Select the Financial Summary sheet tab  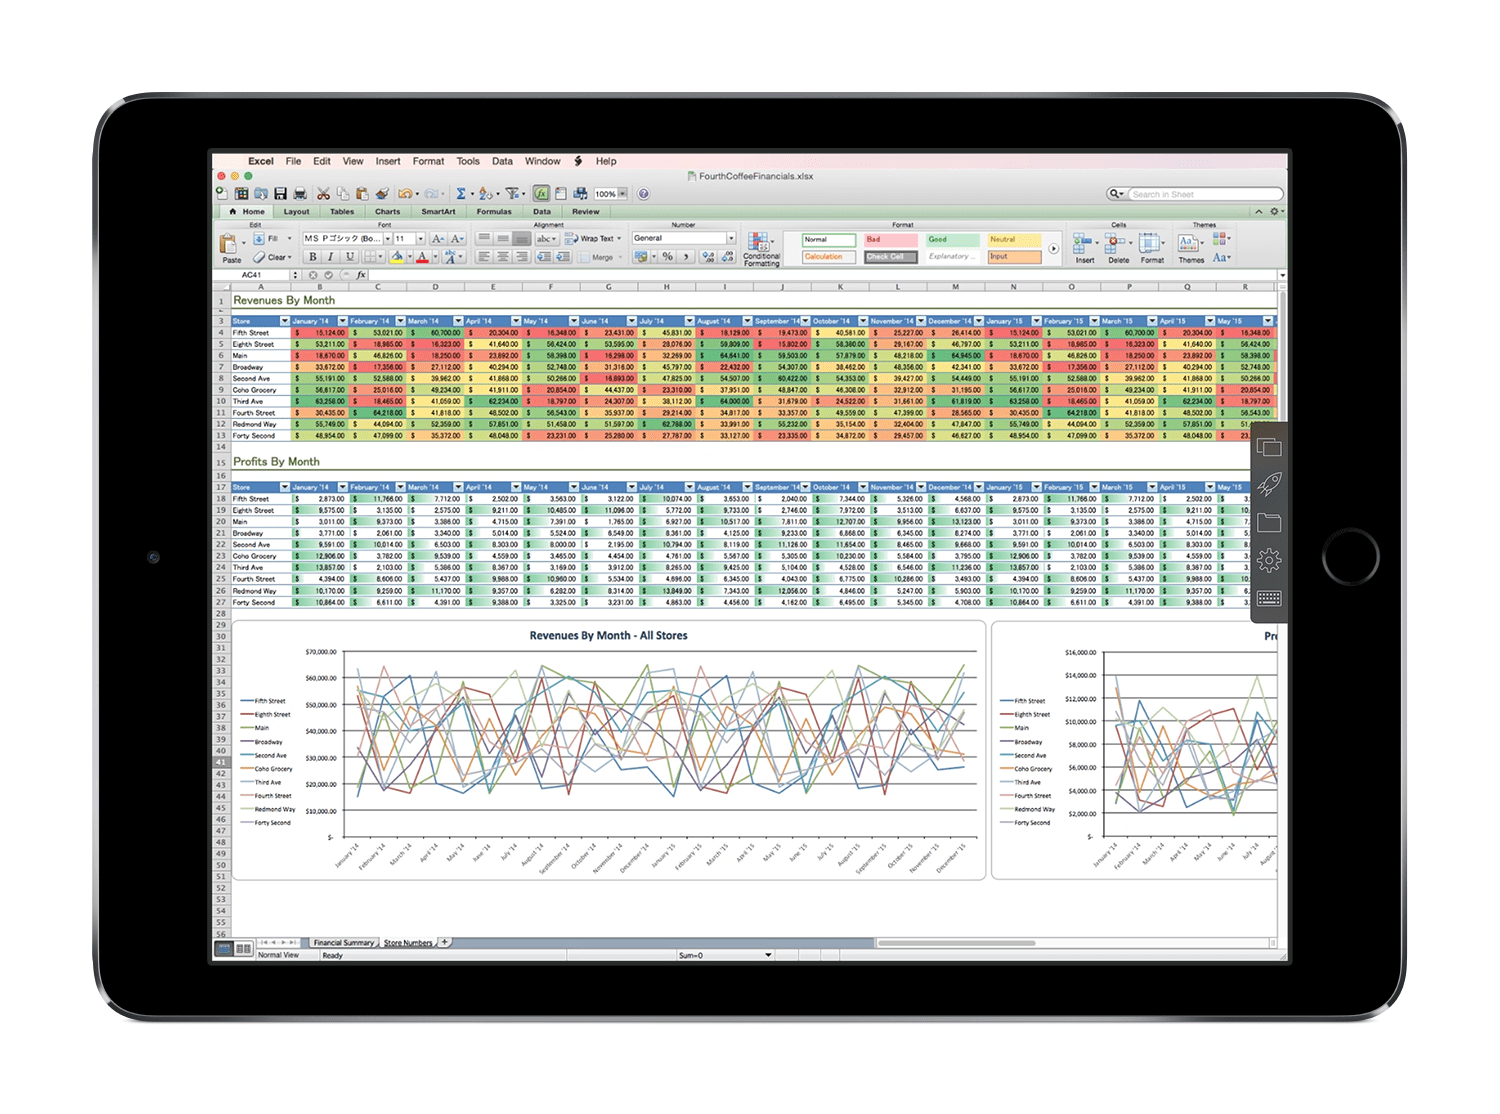click(343, 943)
